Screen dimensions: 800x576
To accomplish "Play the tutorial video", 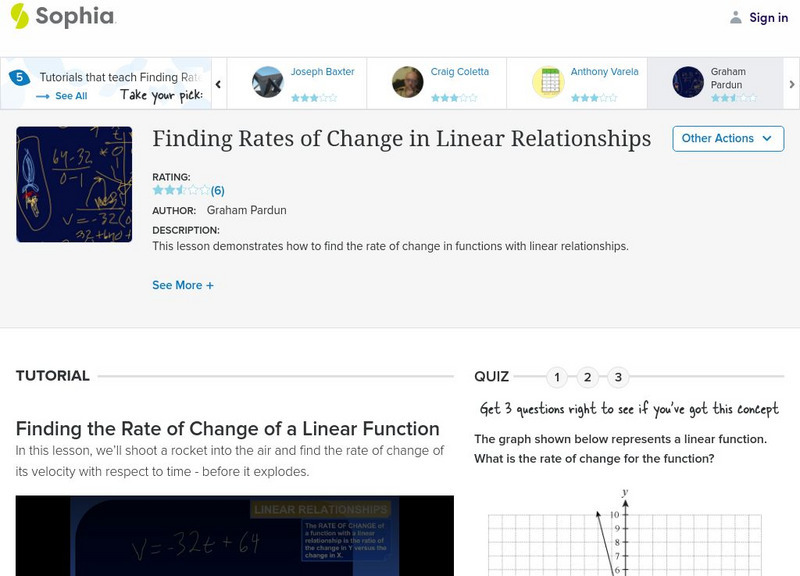I will click(x=234, y=535).
